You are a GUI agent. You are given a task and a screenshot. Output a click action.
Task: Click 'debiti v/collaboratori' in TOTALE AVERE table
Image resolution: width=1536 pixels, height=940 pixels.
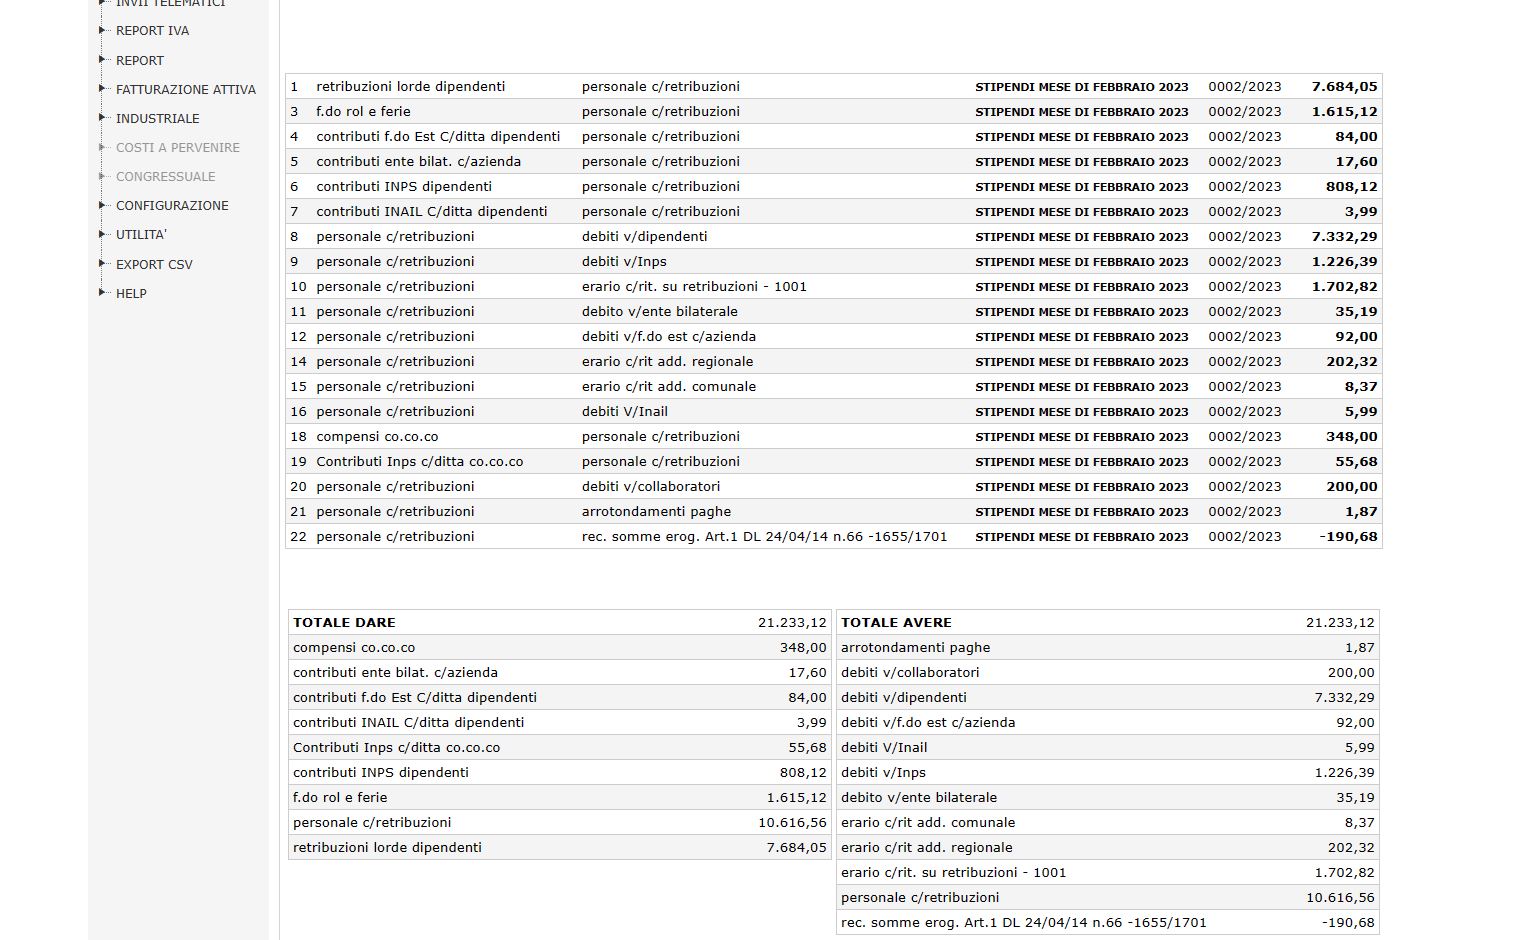pyautogui.click(x=910, y=672)
